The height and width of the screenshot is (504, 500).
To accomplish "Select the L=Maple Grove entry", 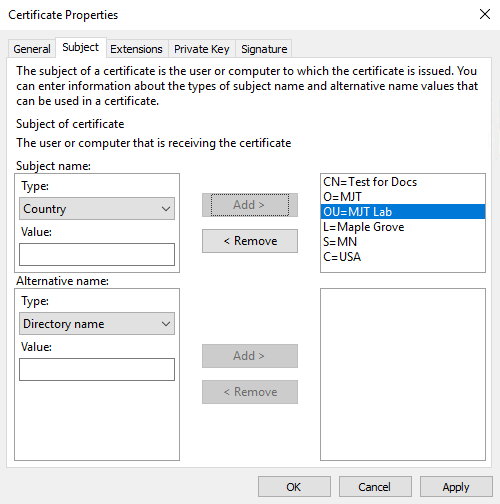I will [x=403, y=227].
